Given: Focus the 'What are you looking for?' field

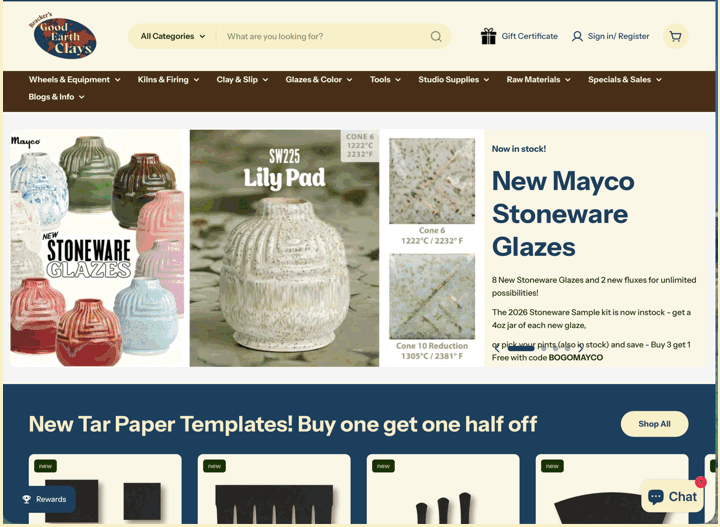Looking at the screenshot, I should [326, 36].
